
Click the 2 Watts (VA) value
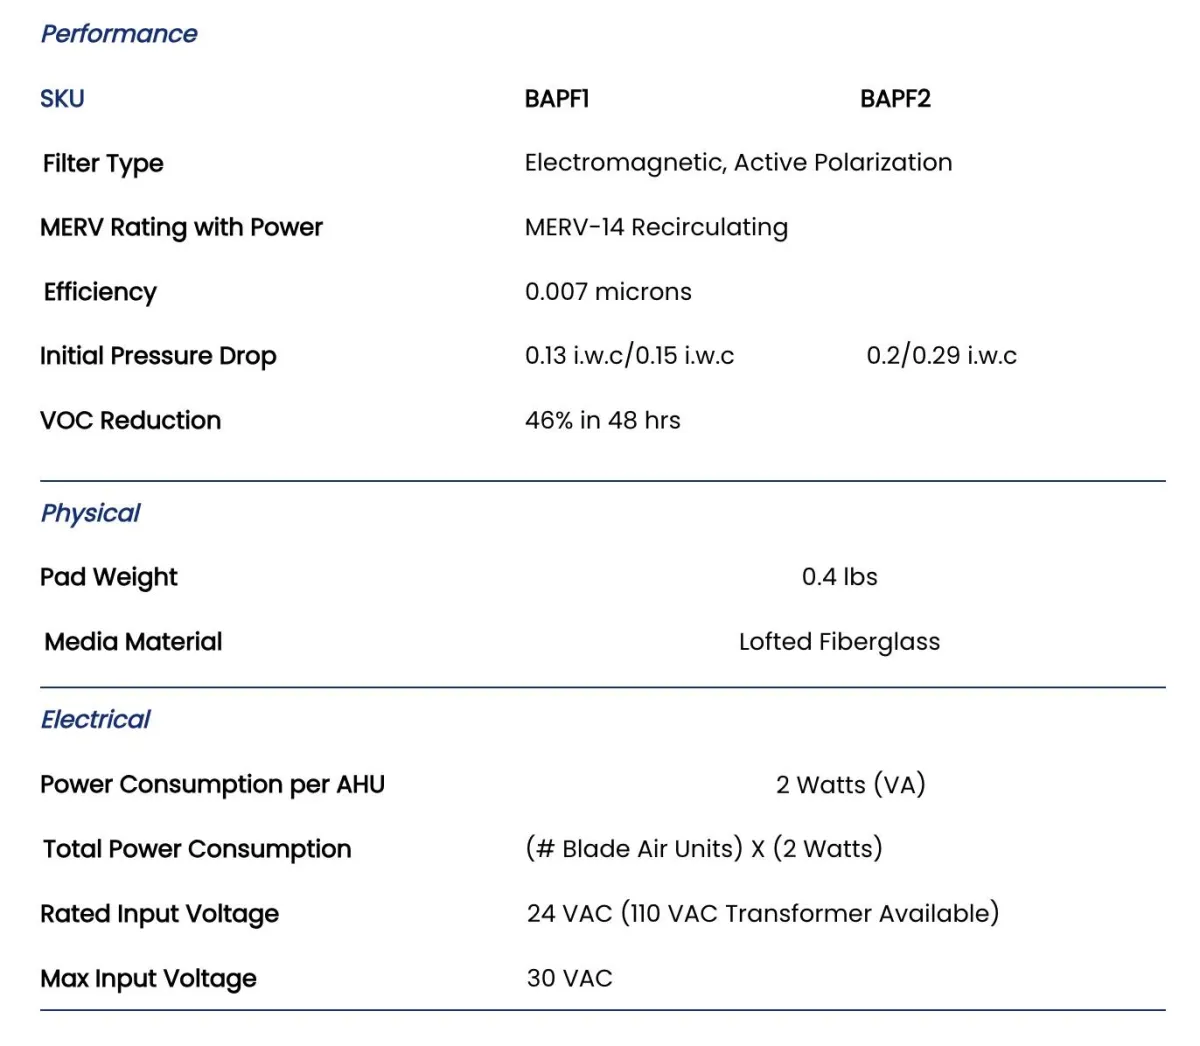click(850, 785)
